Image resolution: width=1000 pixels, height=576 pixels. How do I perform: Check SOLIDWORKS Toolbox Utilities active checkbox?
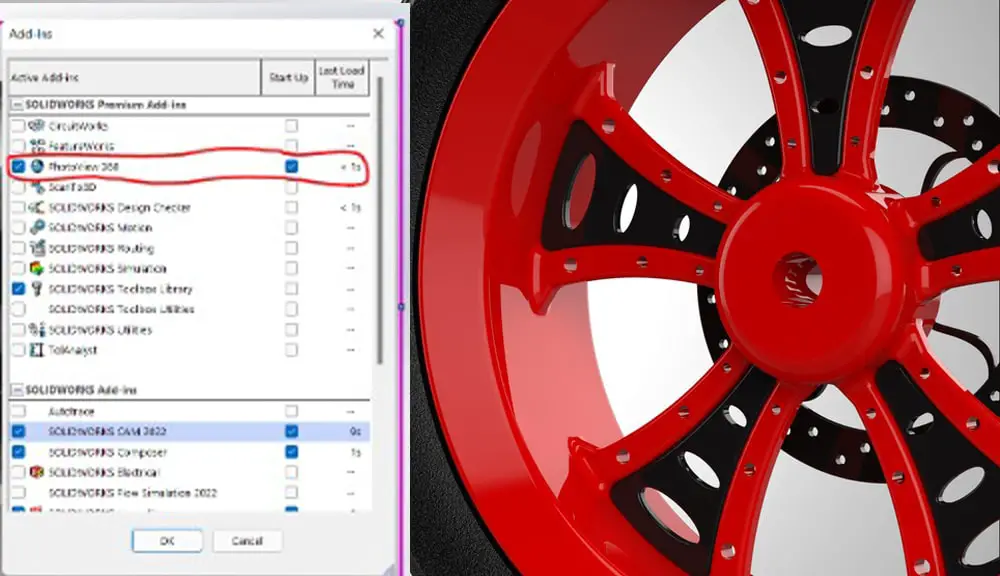[18, 309]
